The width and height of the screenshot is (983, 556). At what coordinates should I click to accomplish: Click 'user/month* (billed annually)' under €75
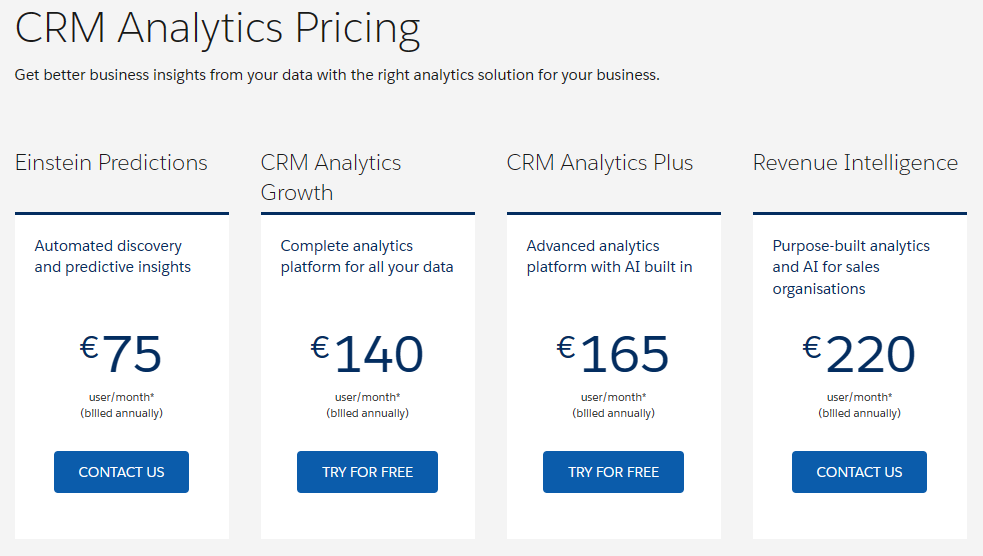pos(121,405)
